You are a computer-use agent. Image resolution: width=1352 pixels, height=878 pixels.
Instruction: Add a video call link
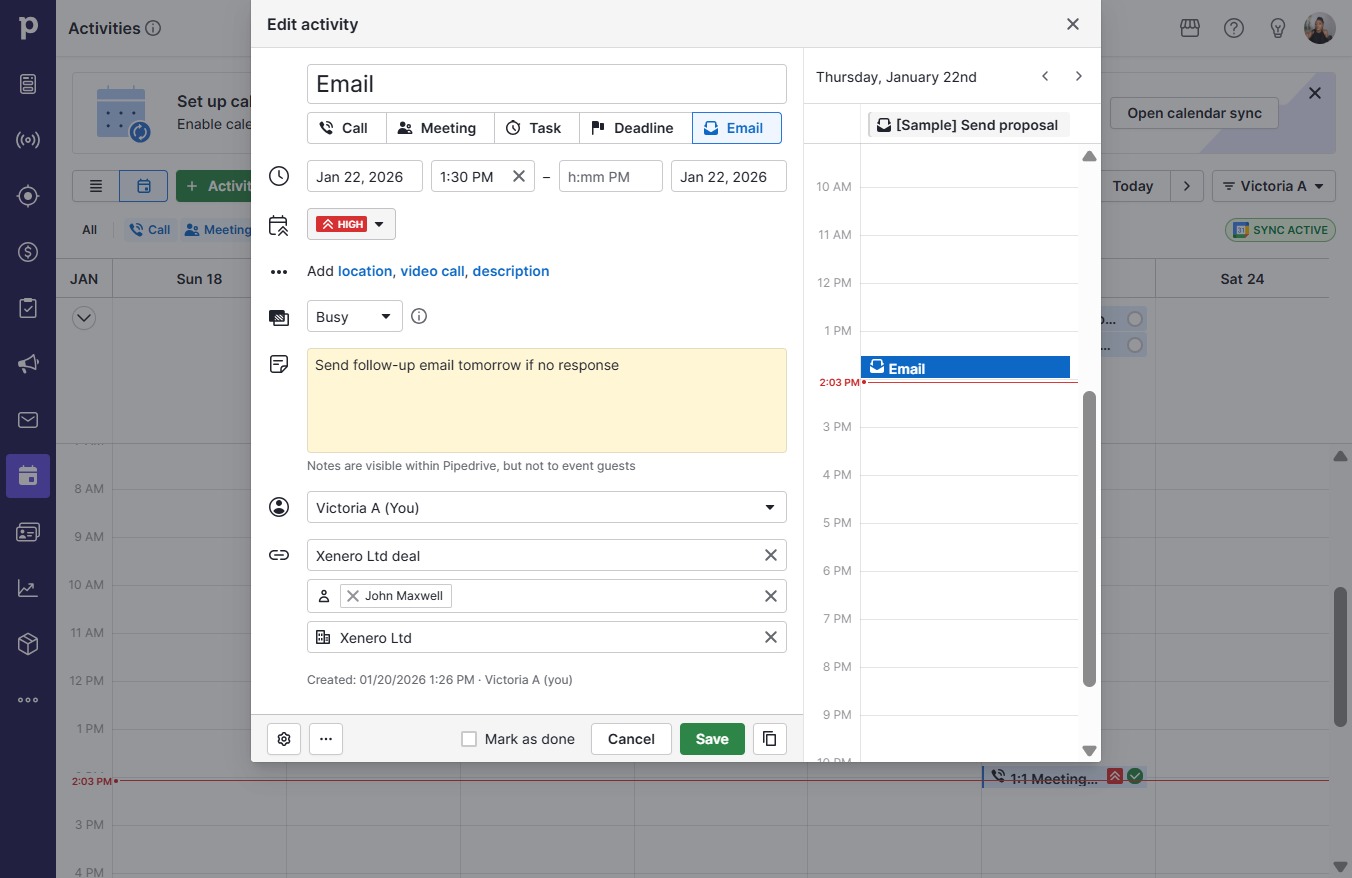tap(432, 271)
